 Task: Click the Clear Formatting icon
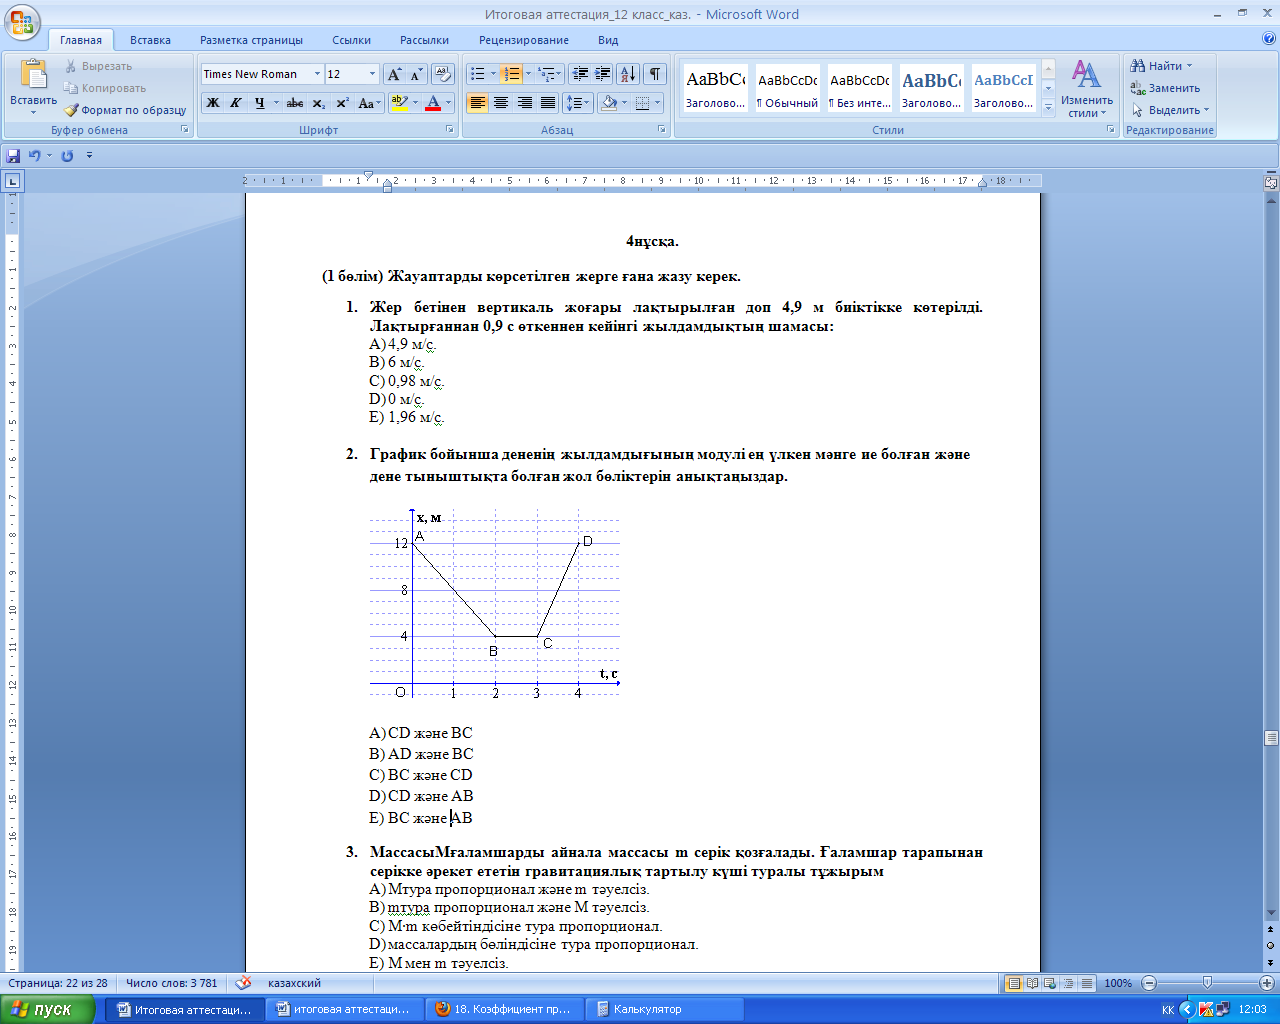point(444,74)
